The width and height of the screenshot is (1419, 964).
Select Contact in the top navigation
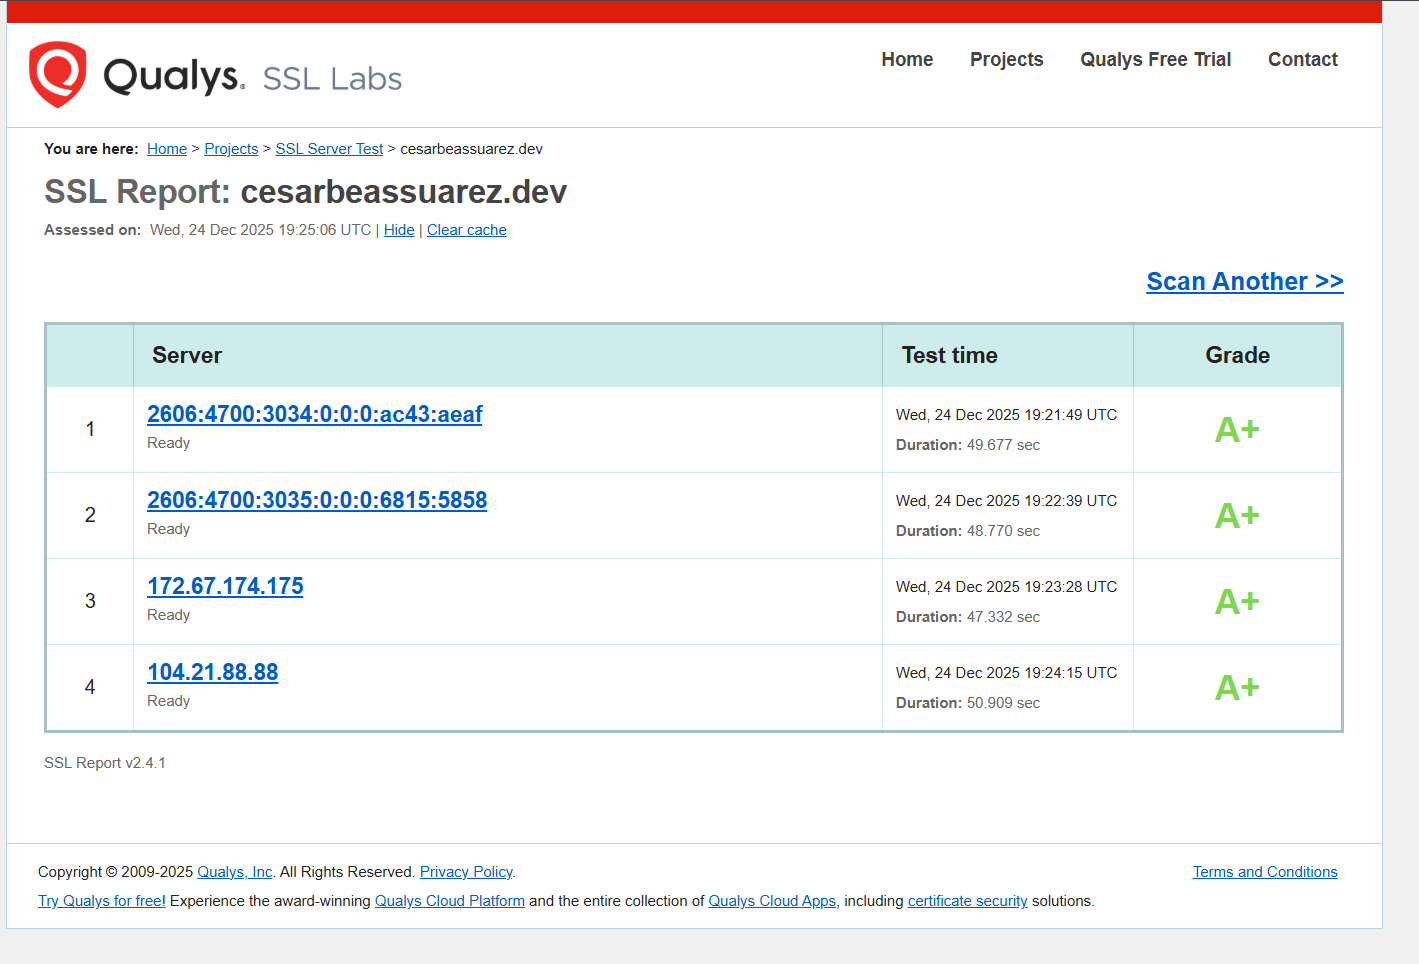pyautogui.click(x=1302, y=59)
